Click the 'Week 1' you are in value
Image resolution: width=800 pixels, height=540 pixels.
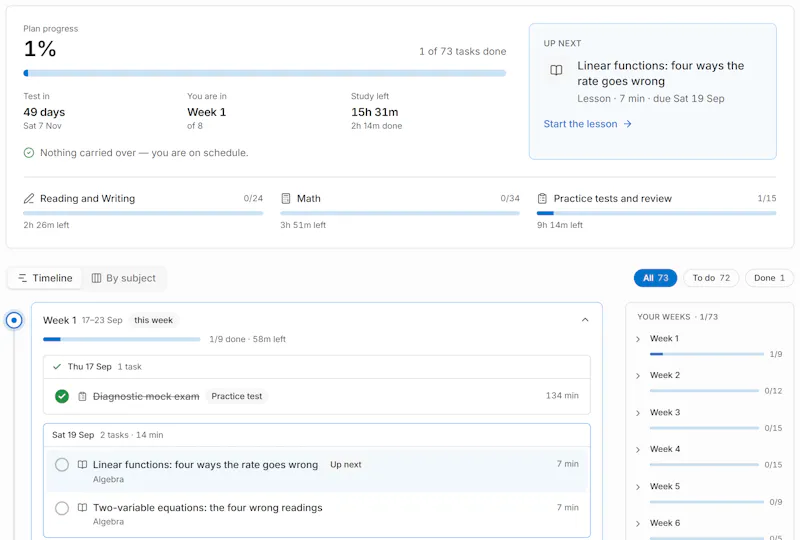pyautogui.click(x=207, y=112)
